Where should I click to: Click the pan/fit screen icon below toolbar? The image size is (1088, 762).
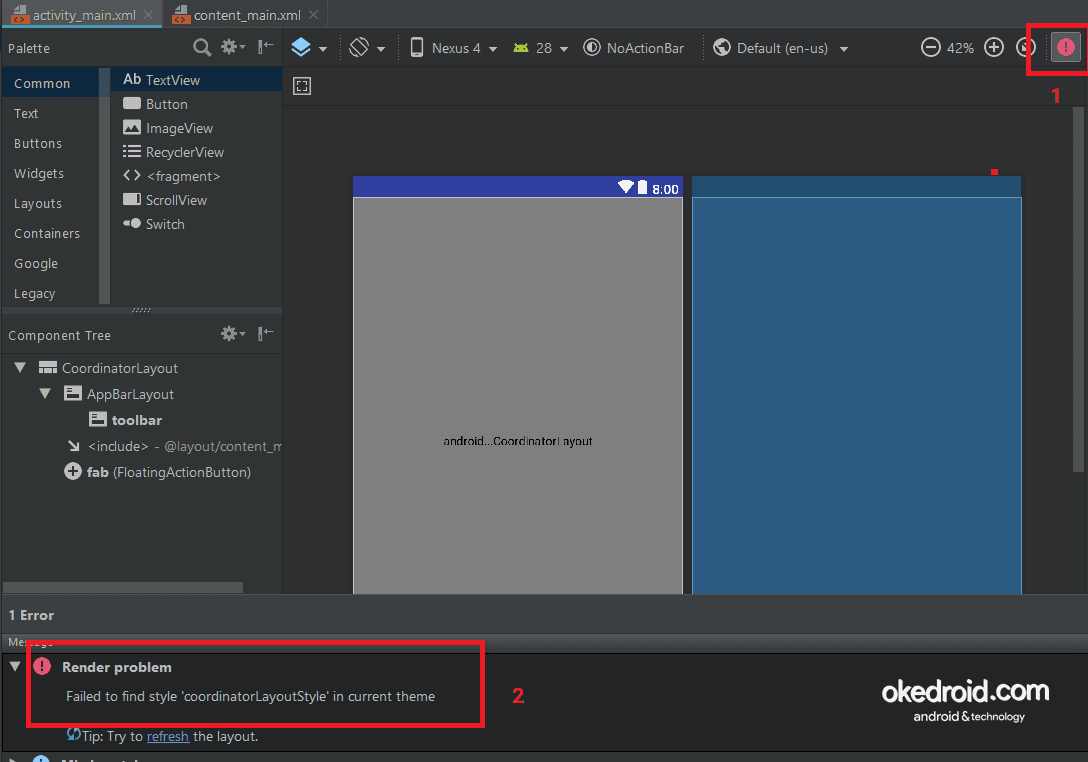click(x=302, y=86)
